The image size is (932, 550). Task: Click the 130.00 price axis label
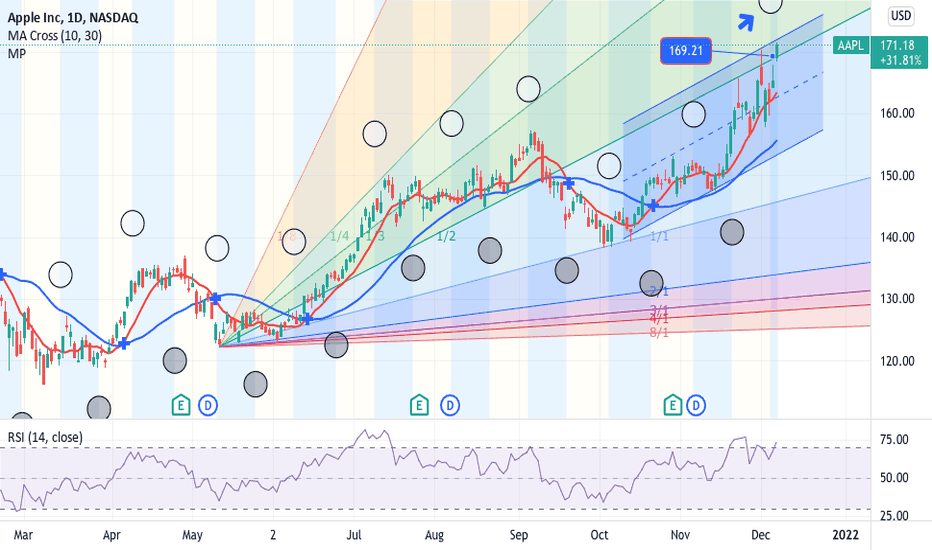pos(897,298)
